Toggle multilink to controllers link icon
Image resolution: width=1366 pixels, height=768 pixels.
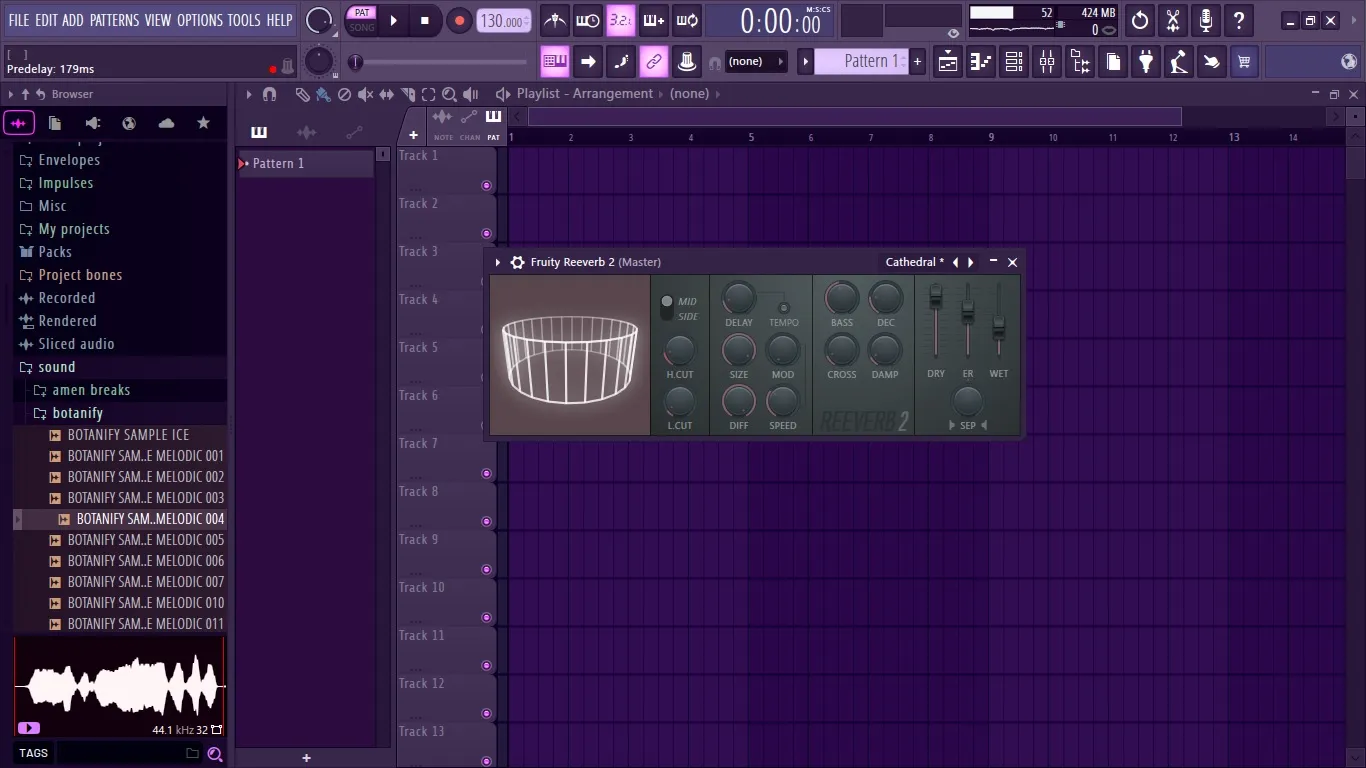(x=654, y=62)
